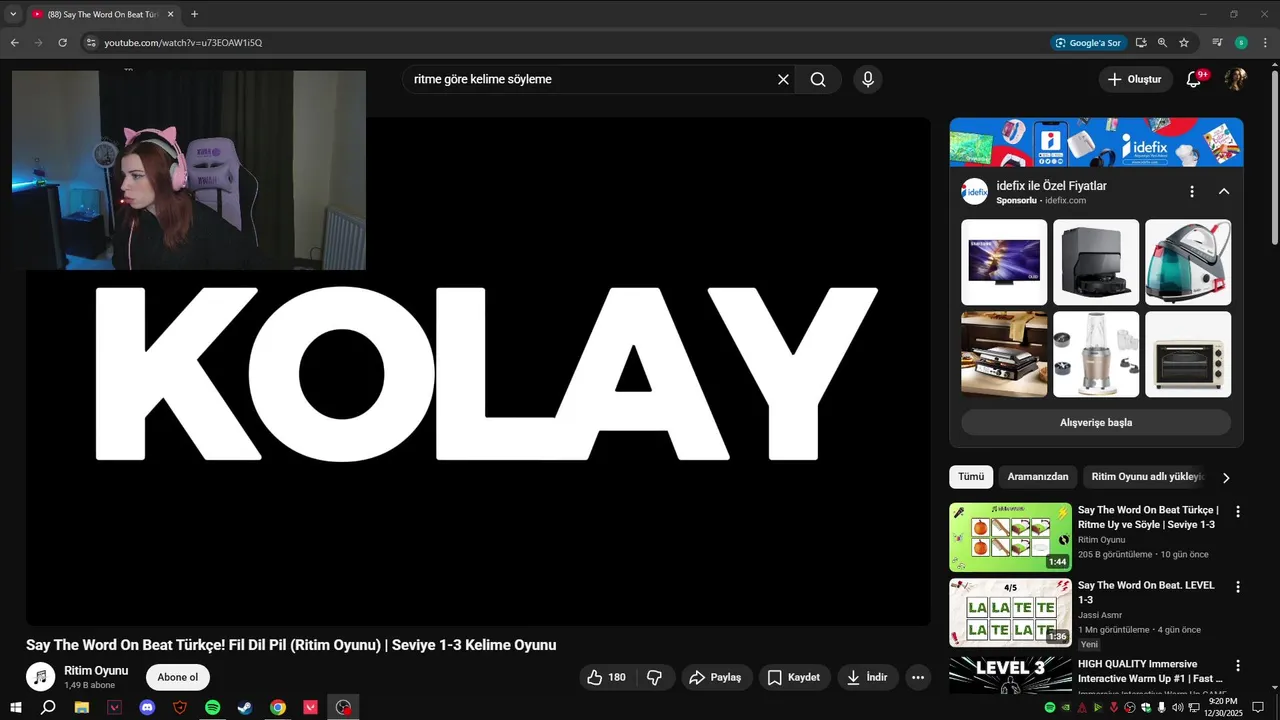Open menu for HIGH QUALITY Immersive video suggestion

1238,666
